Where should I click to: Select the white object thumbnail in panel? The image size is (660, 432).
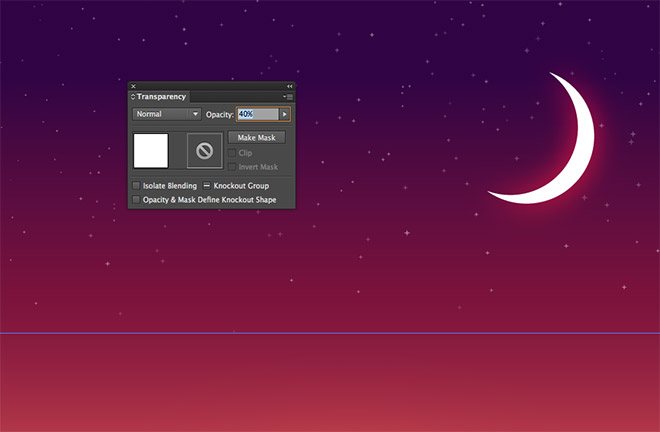pyautogui.click(x=151, y=151)
